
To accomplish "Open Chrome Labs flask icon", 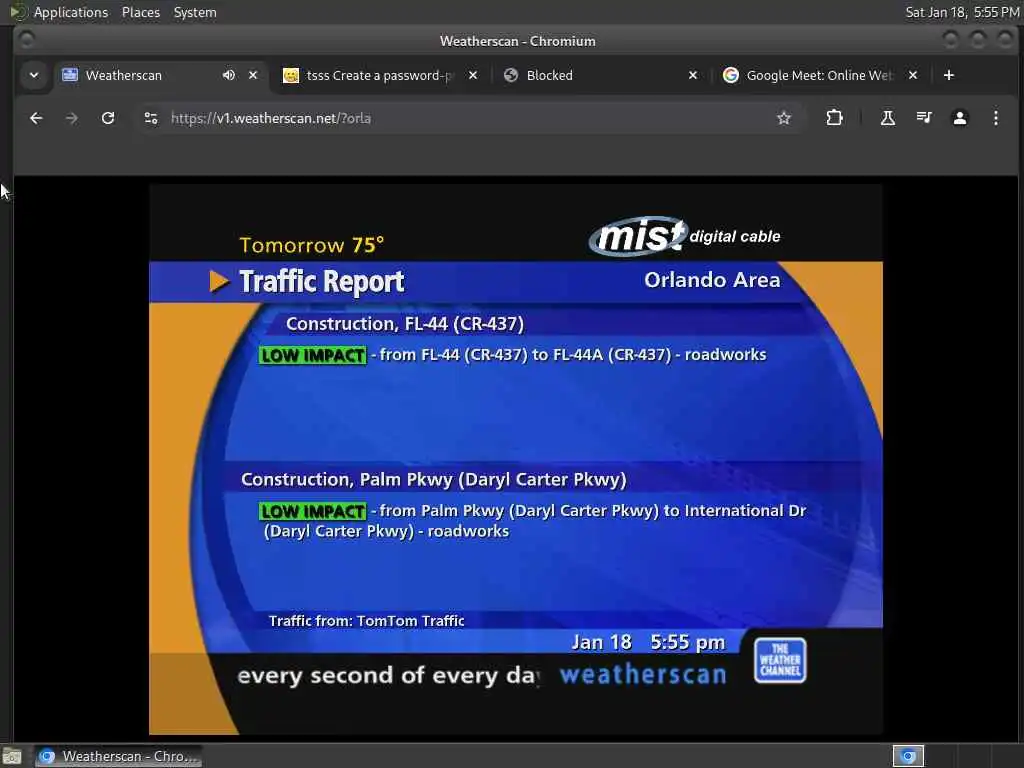I will tap(888, 118).
